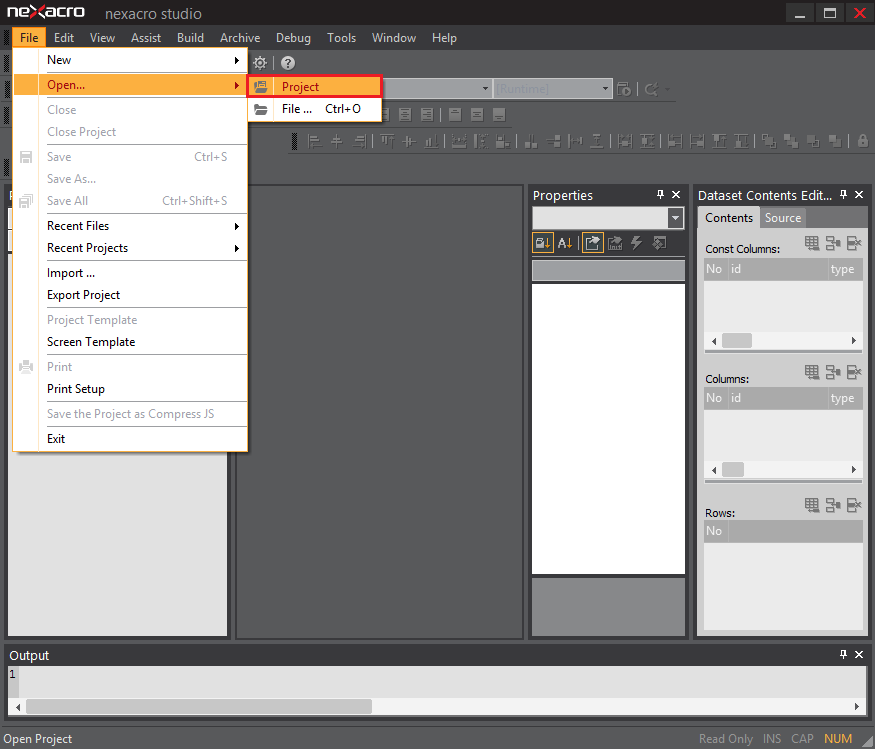Screen dimensions: 875x749
Task: Select Project in Open submenu
Action: pyautogui.click(x=315, y=87)
